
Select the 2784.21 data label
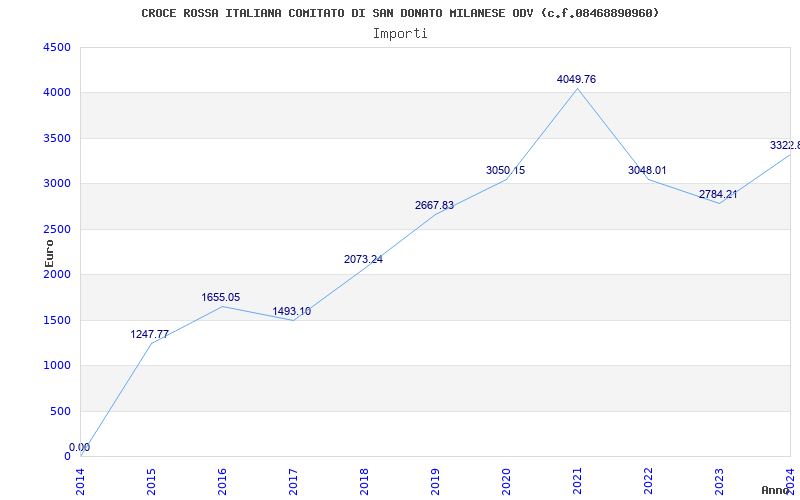click(718, 194)
